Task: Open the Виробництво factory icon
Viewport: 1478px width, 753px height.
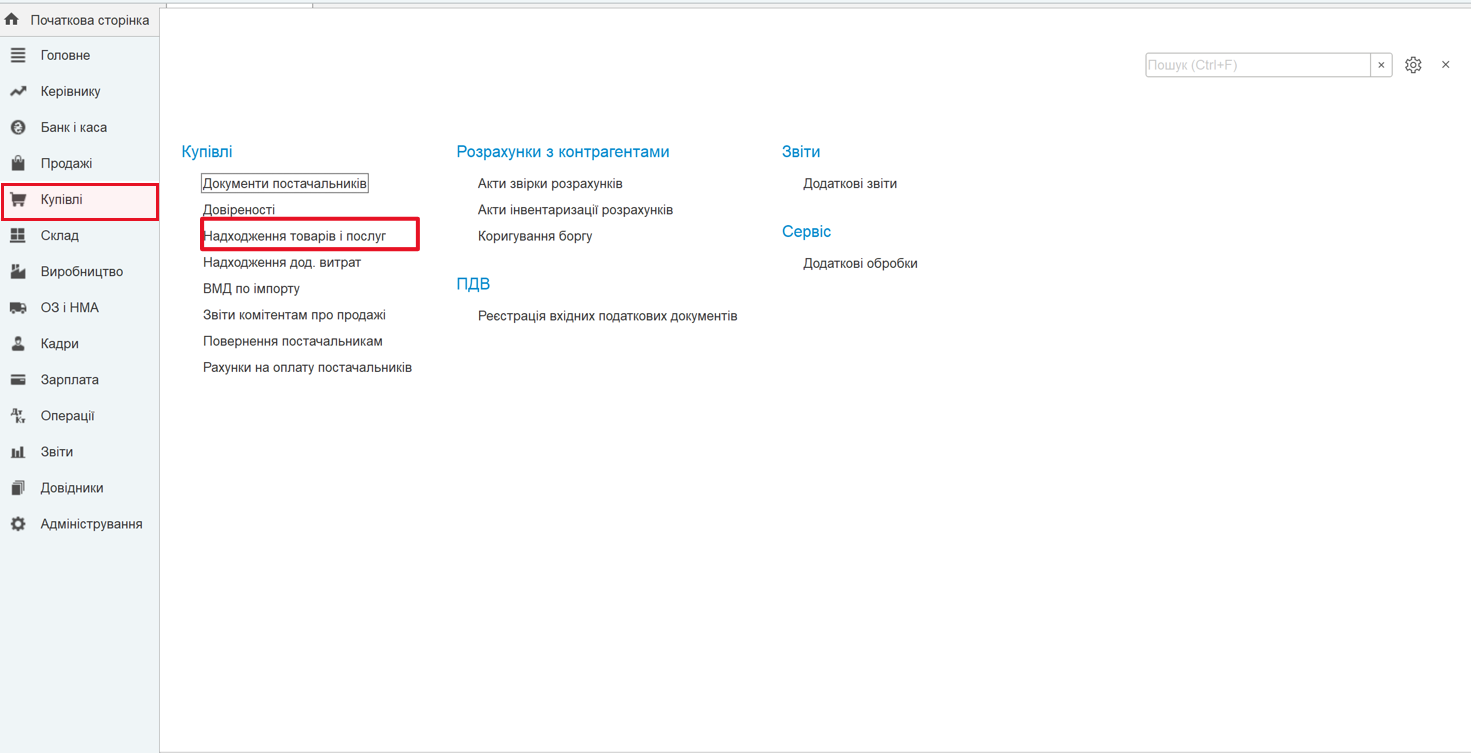Action: pyautogui.click(x=18, y=272)
